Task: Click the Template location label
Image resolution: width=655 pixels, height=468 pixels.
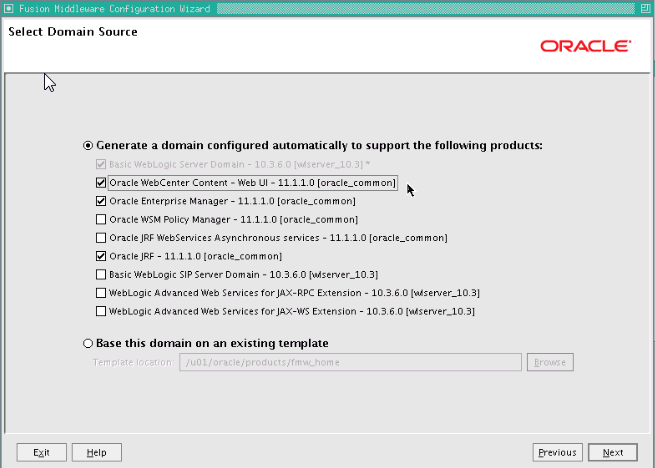Action: pyautogui.click(x=133, y=362)
